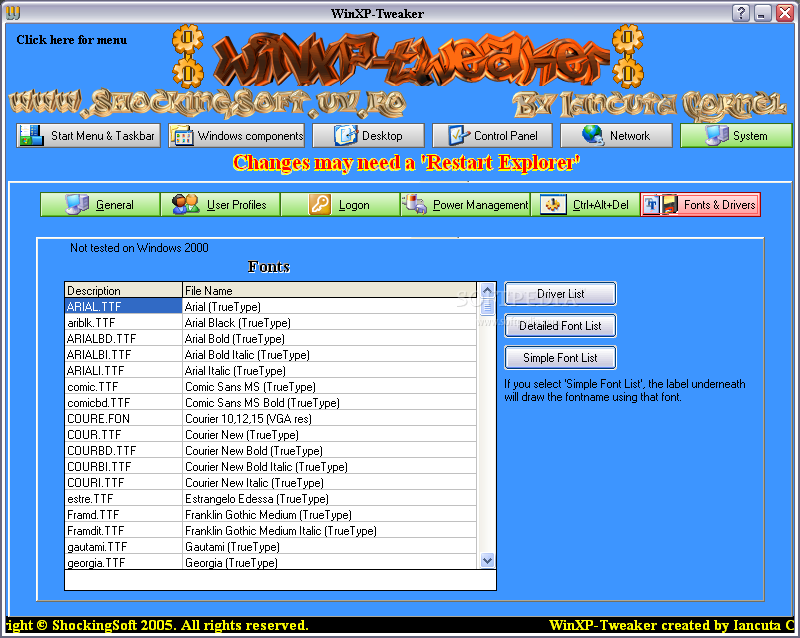Screen dimensions: 800x638
Task: Click the User Profiles people icon
Action: 186,205
